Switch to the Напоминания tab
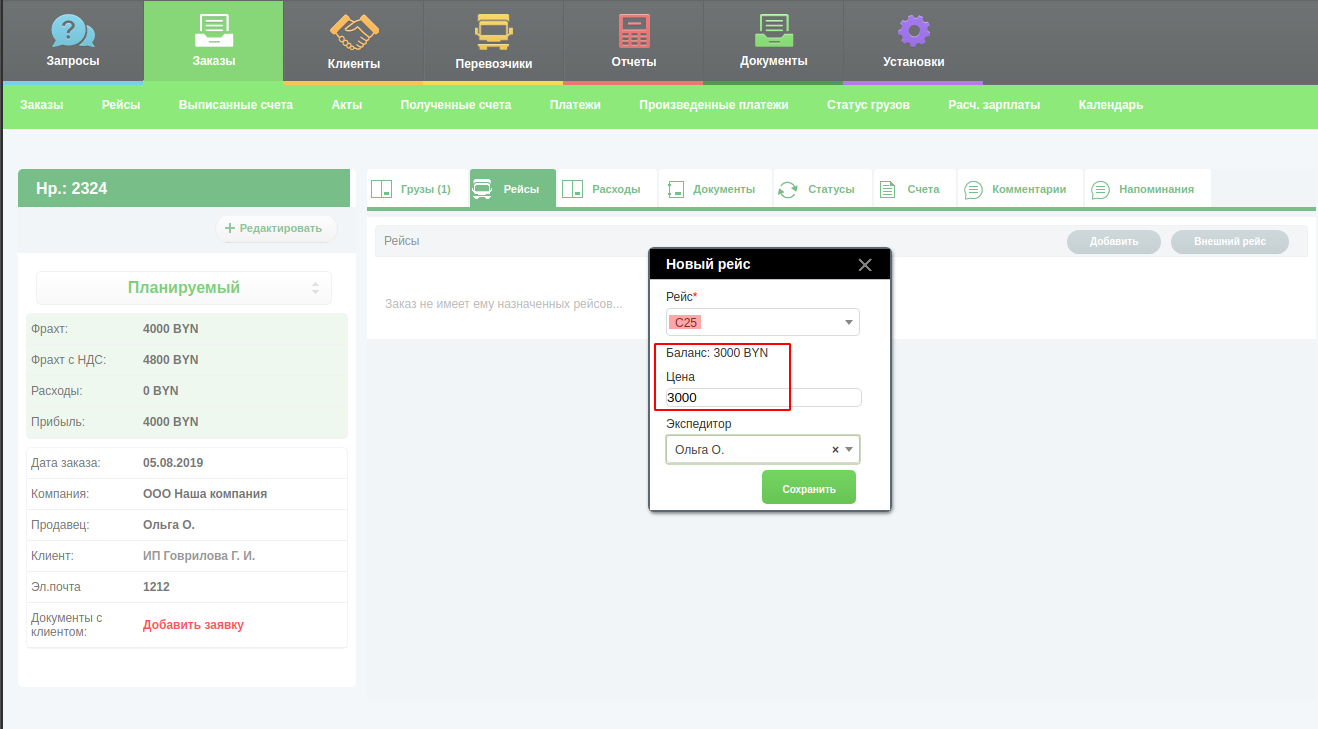The width and height of the screenshot is (1318, 729). tap(1148, 189)
